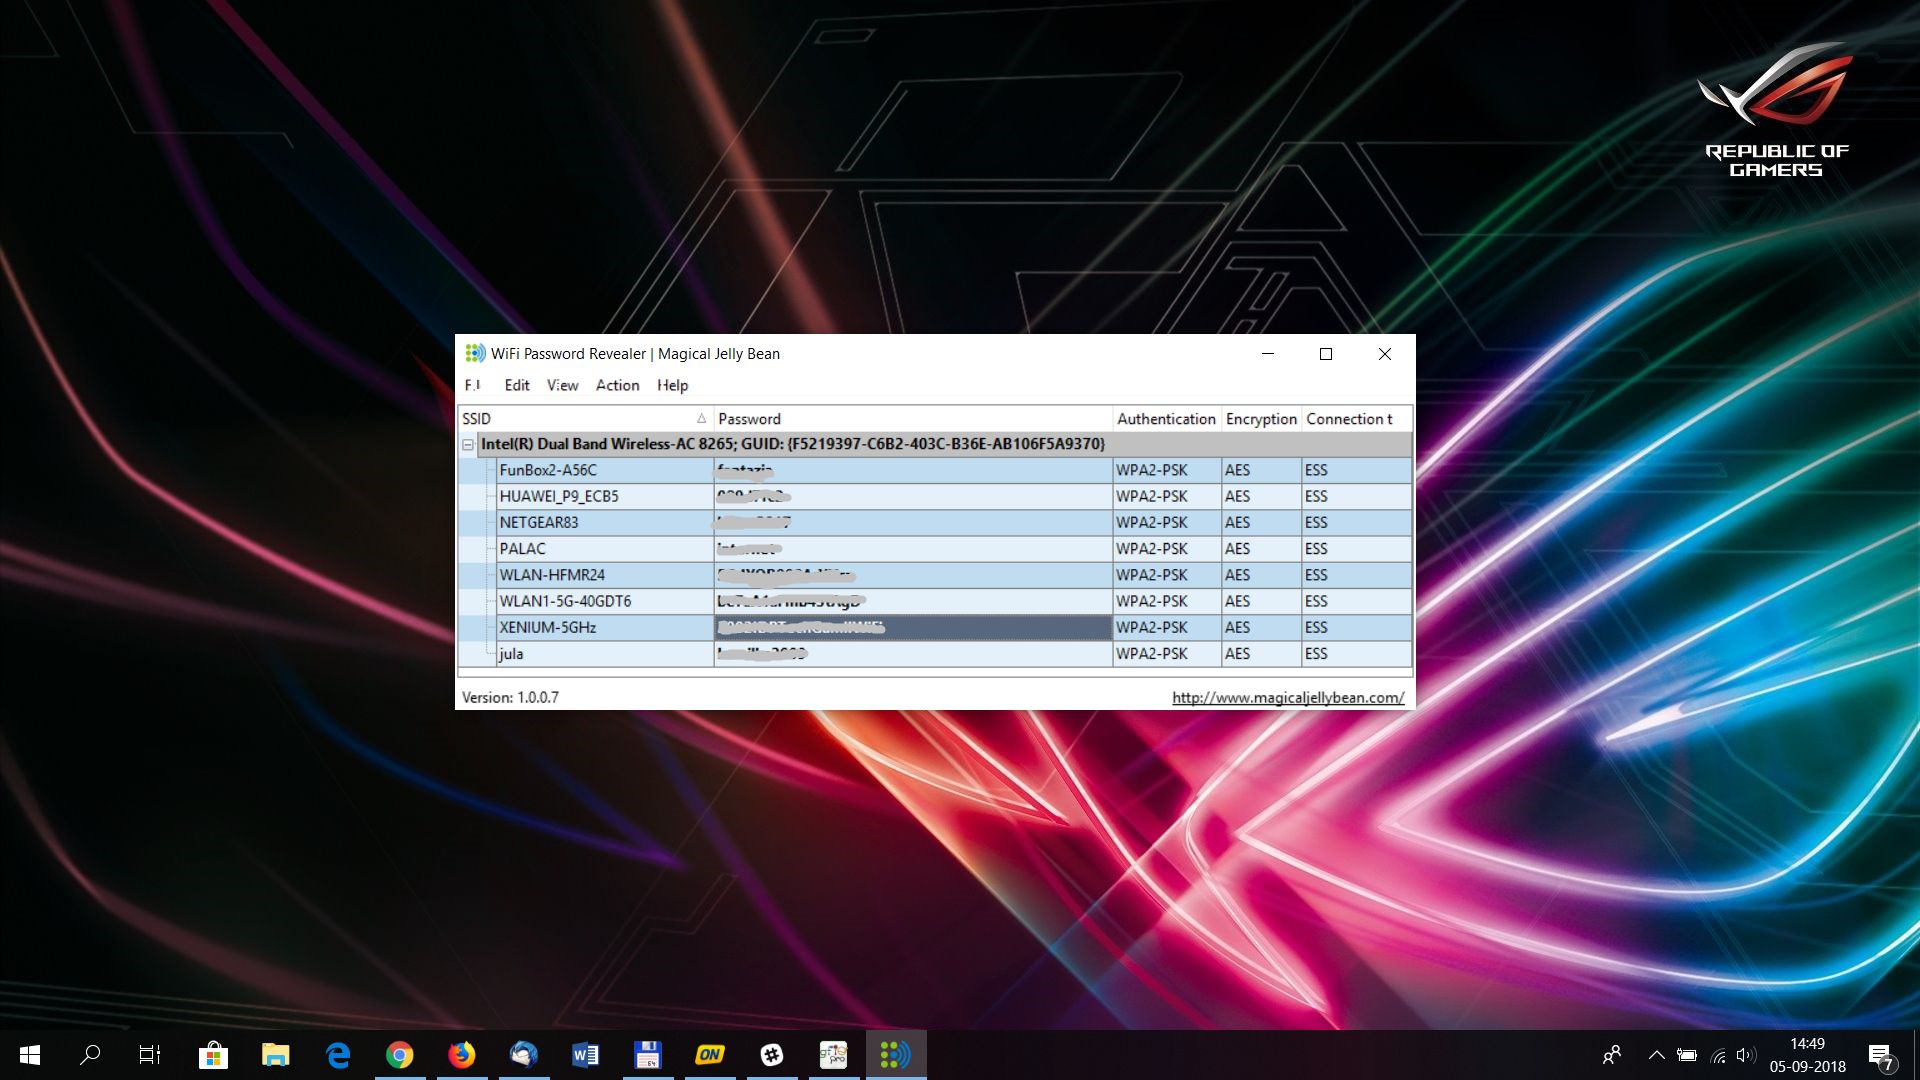Select the WLAN-HFMR24 network row
The height and width of the screenshot is (1080, 1920).
[x=935, y=575]
